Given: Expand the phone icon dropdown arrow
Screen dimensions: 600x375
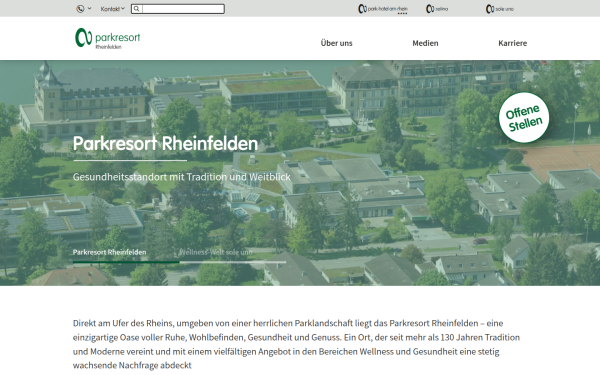Looking at the screenshot, I should 90,8.
